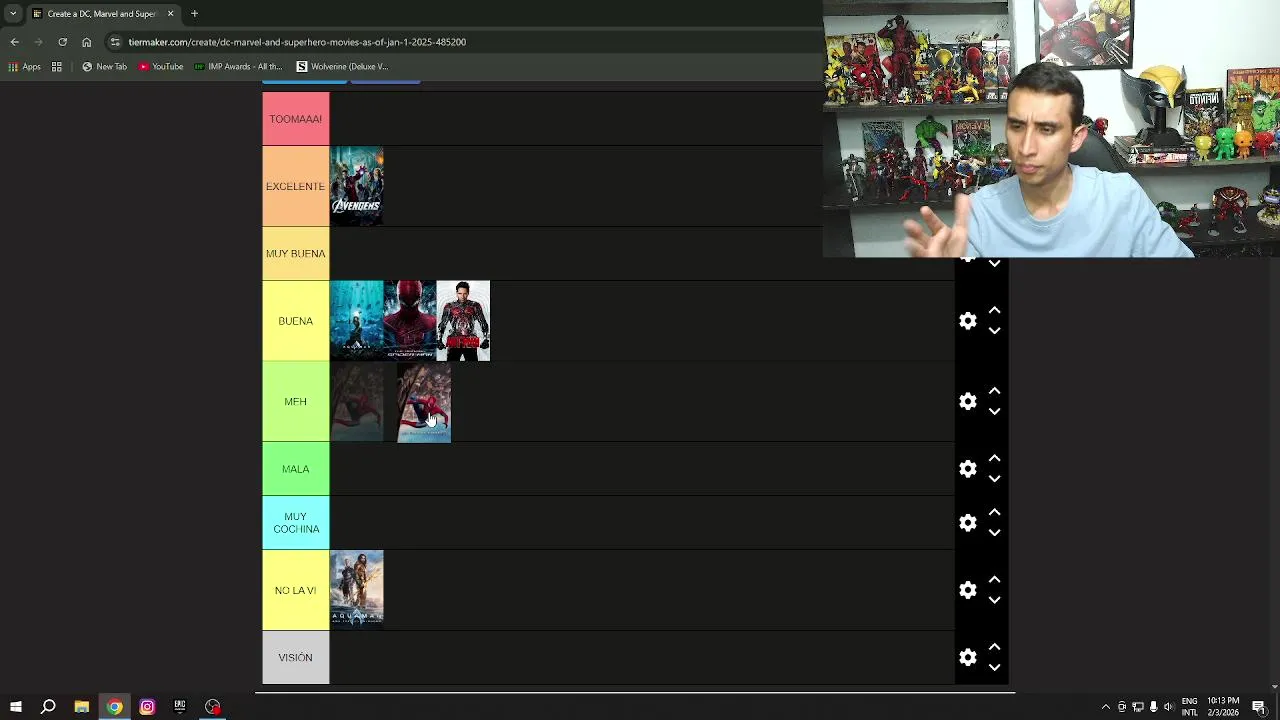Open settings gear for MEH tier
This screenshot has height=720, width=1280.
click(967, 402)
